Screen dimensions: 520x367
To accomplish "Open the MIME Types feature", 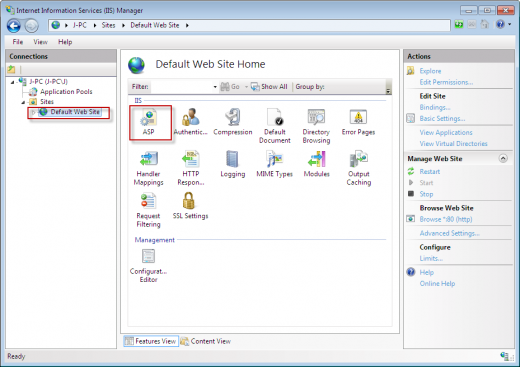I will pyautogui.click(x=274, y=164).
